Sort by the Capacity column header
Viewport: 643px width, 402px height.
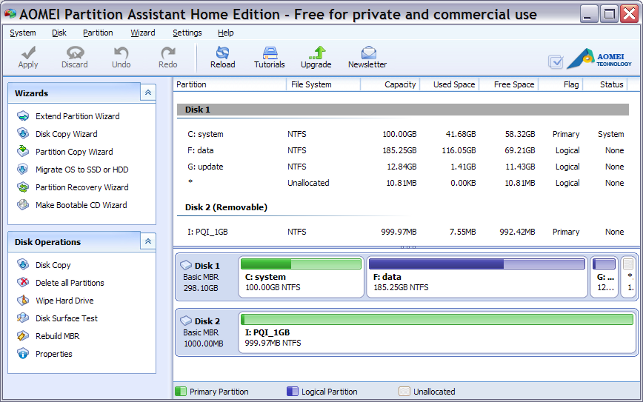click(390, 85)
